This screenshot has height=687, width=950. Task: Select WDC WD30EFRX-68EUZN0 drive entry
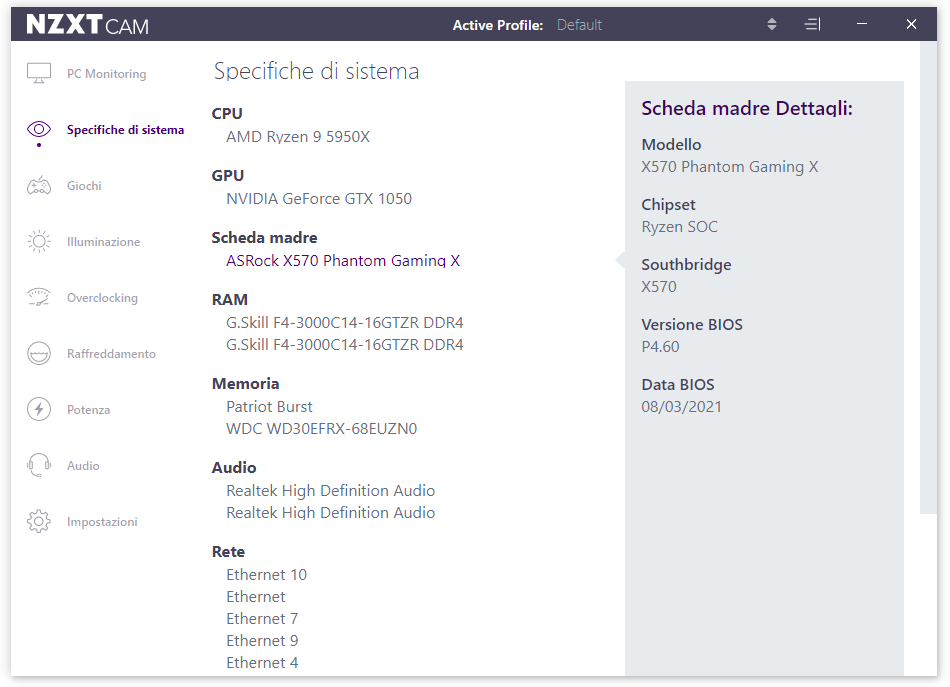322,429
